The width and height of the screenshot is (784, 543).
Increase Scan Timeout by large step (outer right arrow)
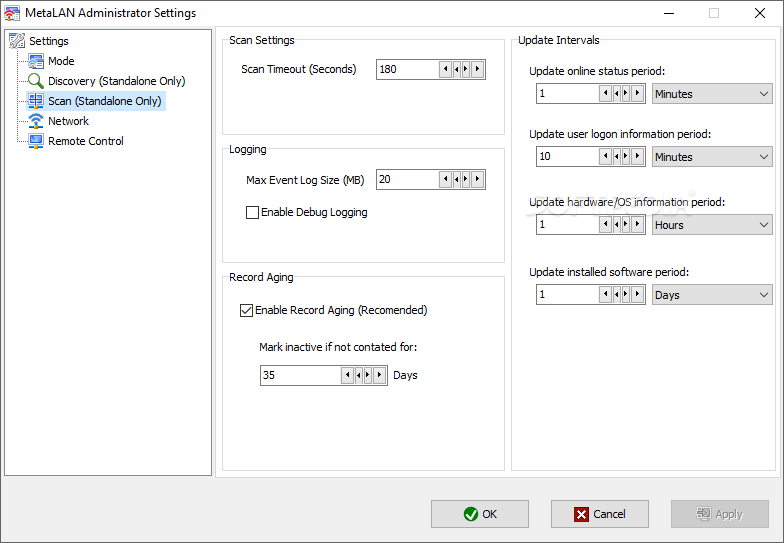(478, 69)
